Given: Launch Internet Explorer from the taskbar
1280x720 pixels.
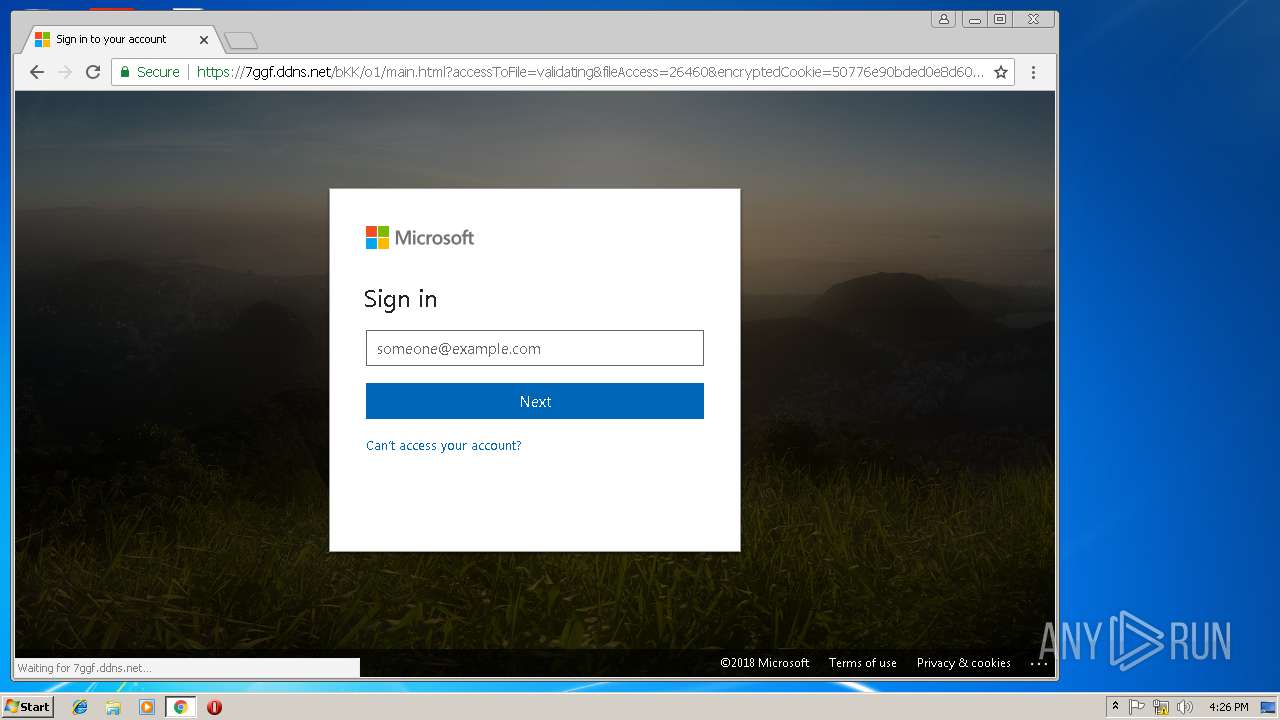Looking at the screenshot, I should coord(80,707).
